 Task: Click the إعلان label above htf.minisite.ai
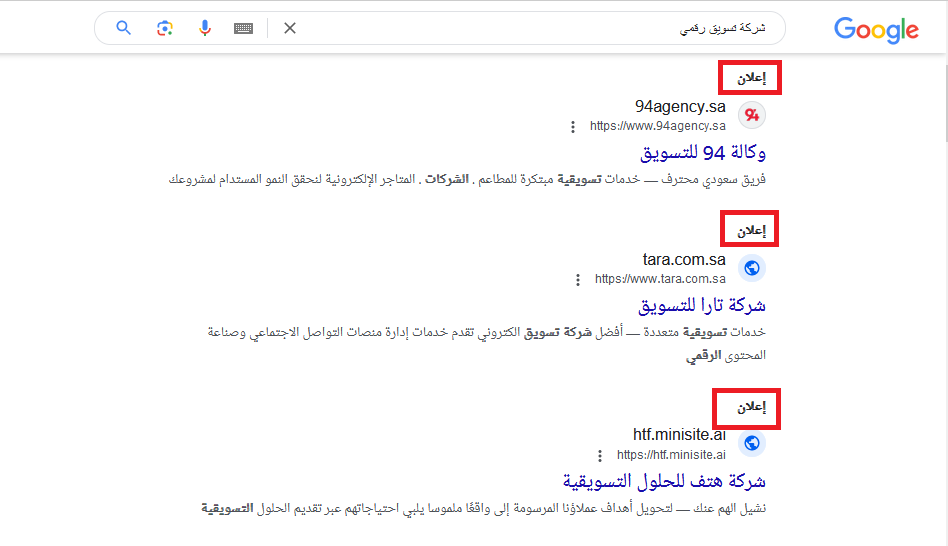click(751, 407)
